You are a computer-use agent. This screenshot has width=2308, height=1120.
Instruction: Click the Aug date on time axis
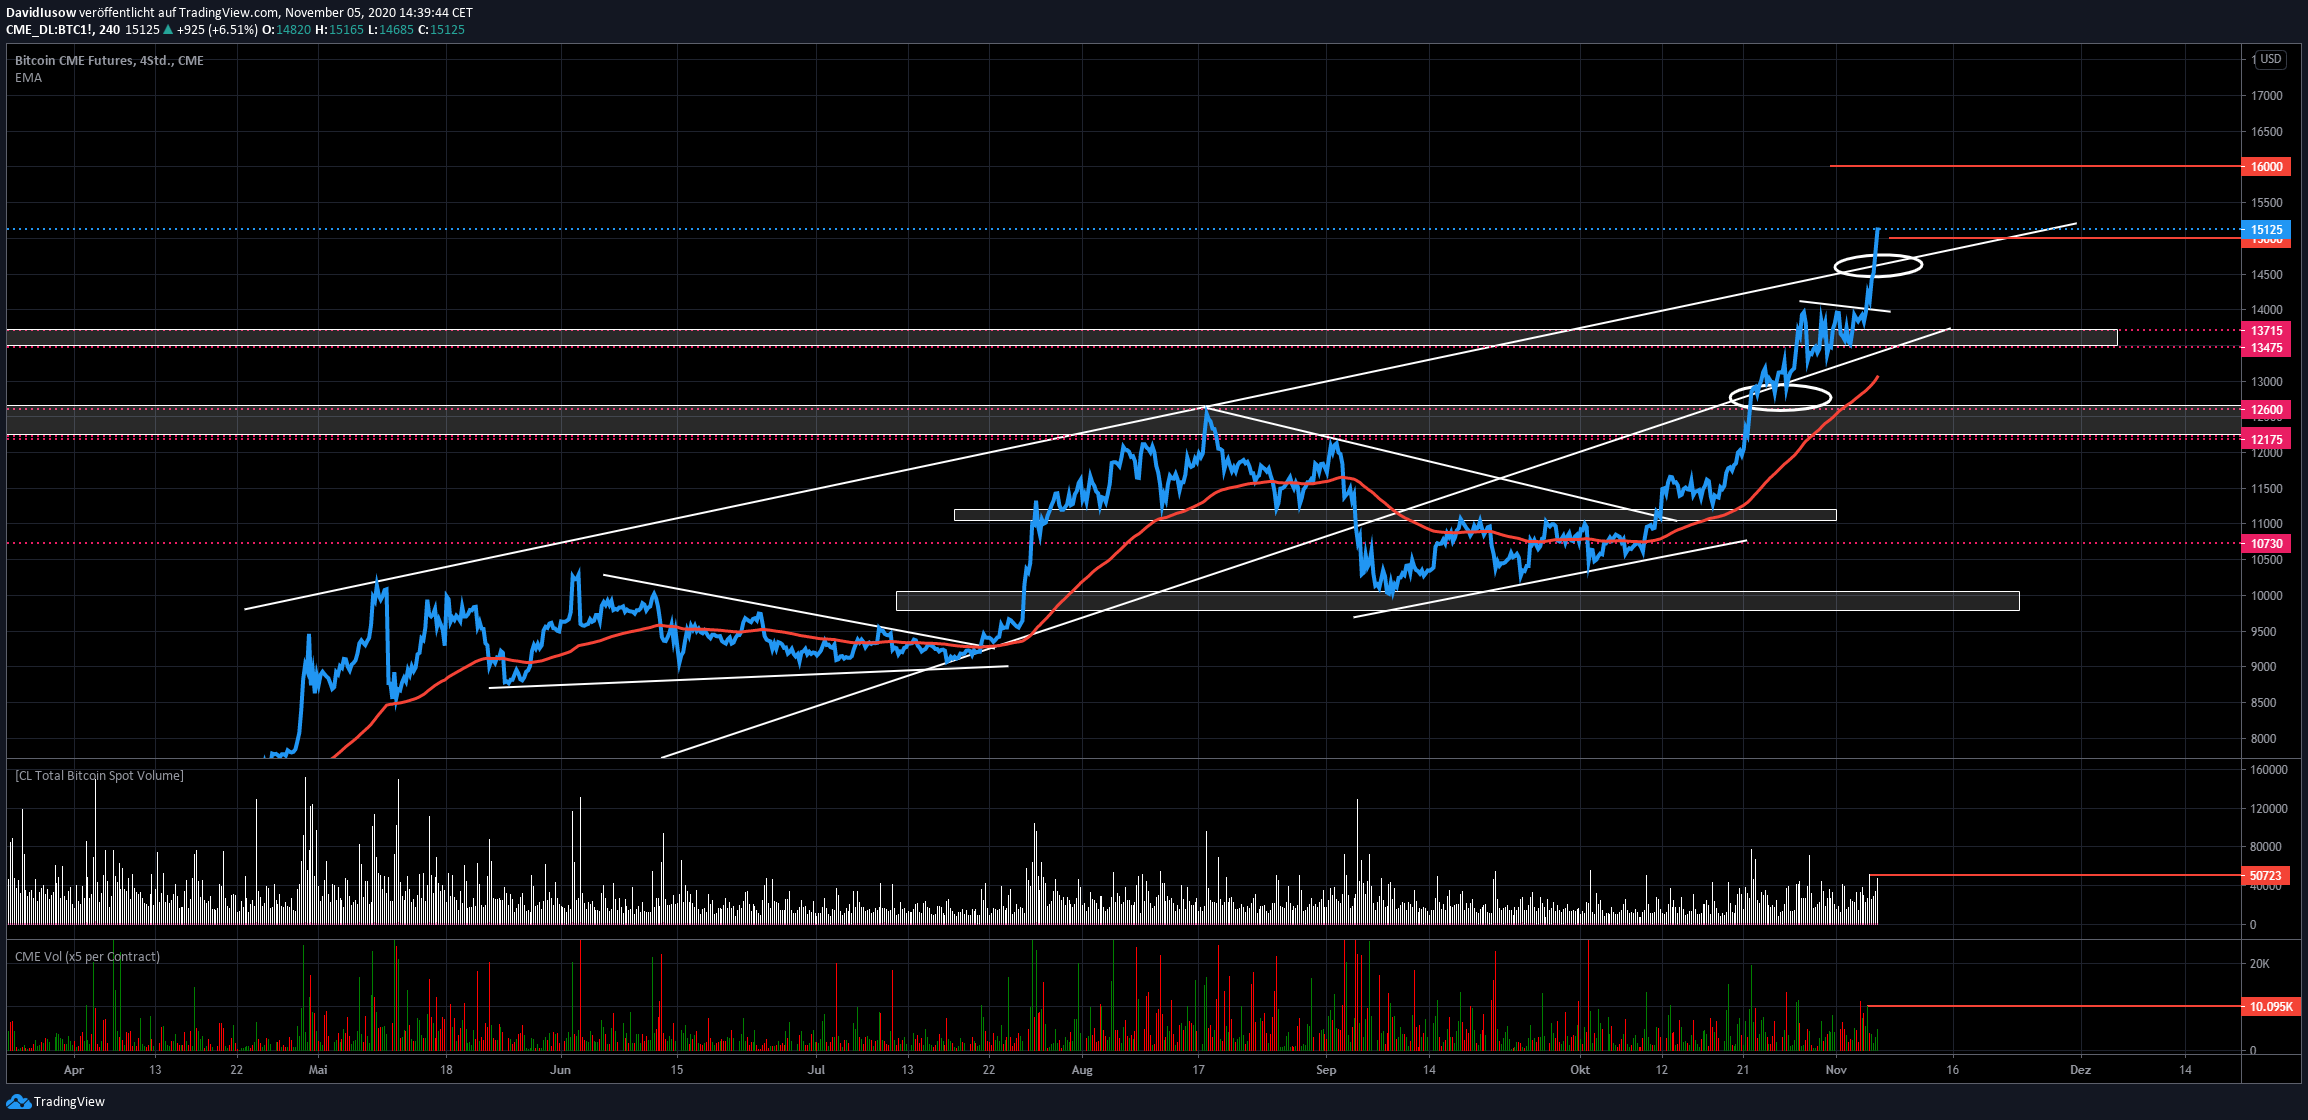pyautogui.click(x=1082, y=1069)
